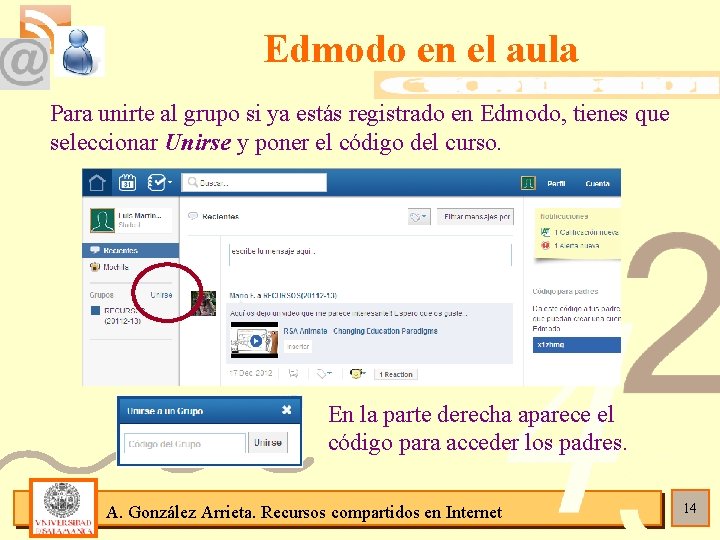This screenshot has width=720, height=540.
Task: Open the calendar icon in top bar
Action: 127,183
